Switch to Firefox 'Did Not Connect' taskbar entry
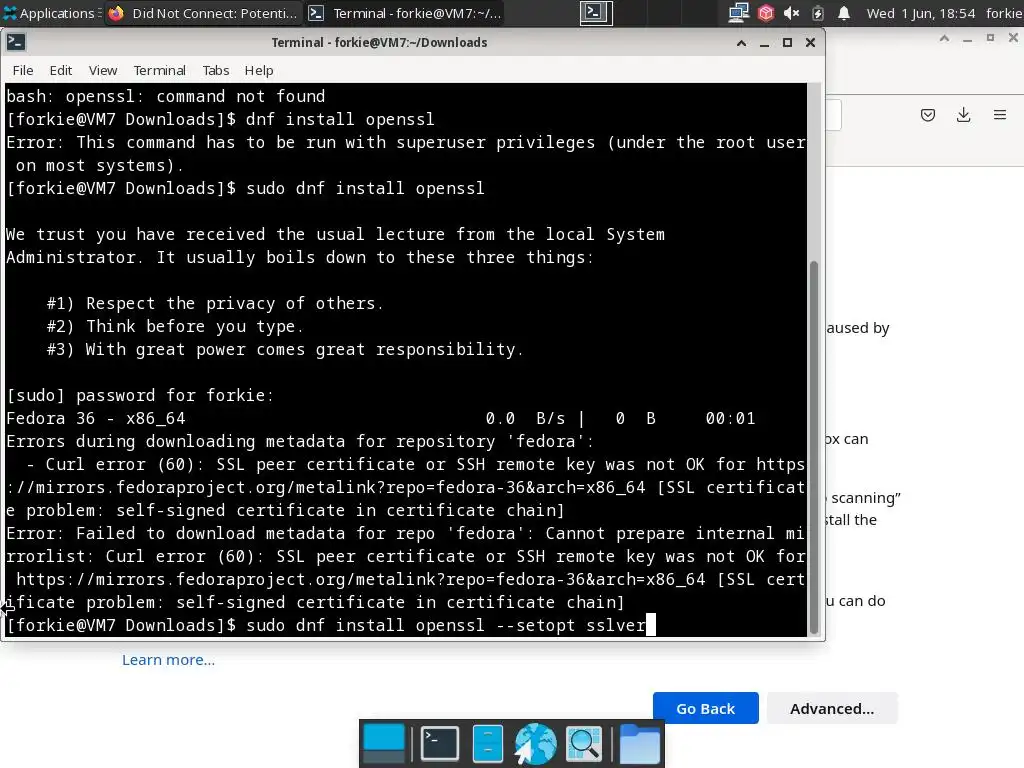 pyautogui.click(x=202, y=13)
